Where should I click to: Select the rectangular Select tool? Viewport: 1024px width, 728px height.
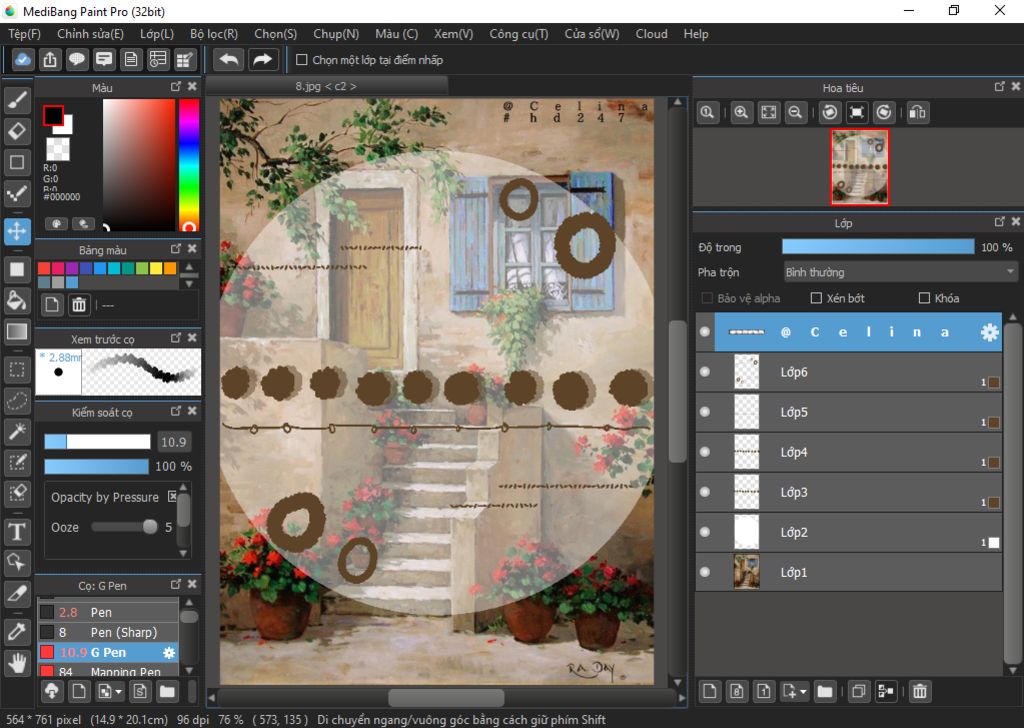tap(17, 370)
